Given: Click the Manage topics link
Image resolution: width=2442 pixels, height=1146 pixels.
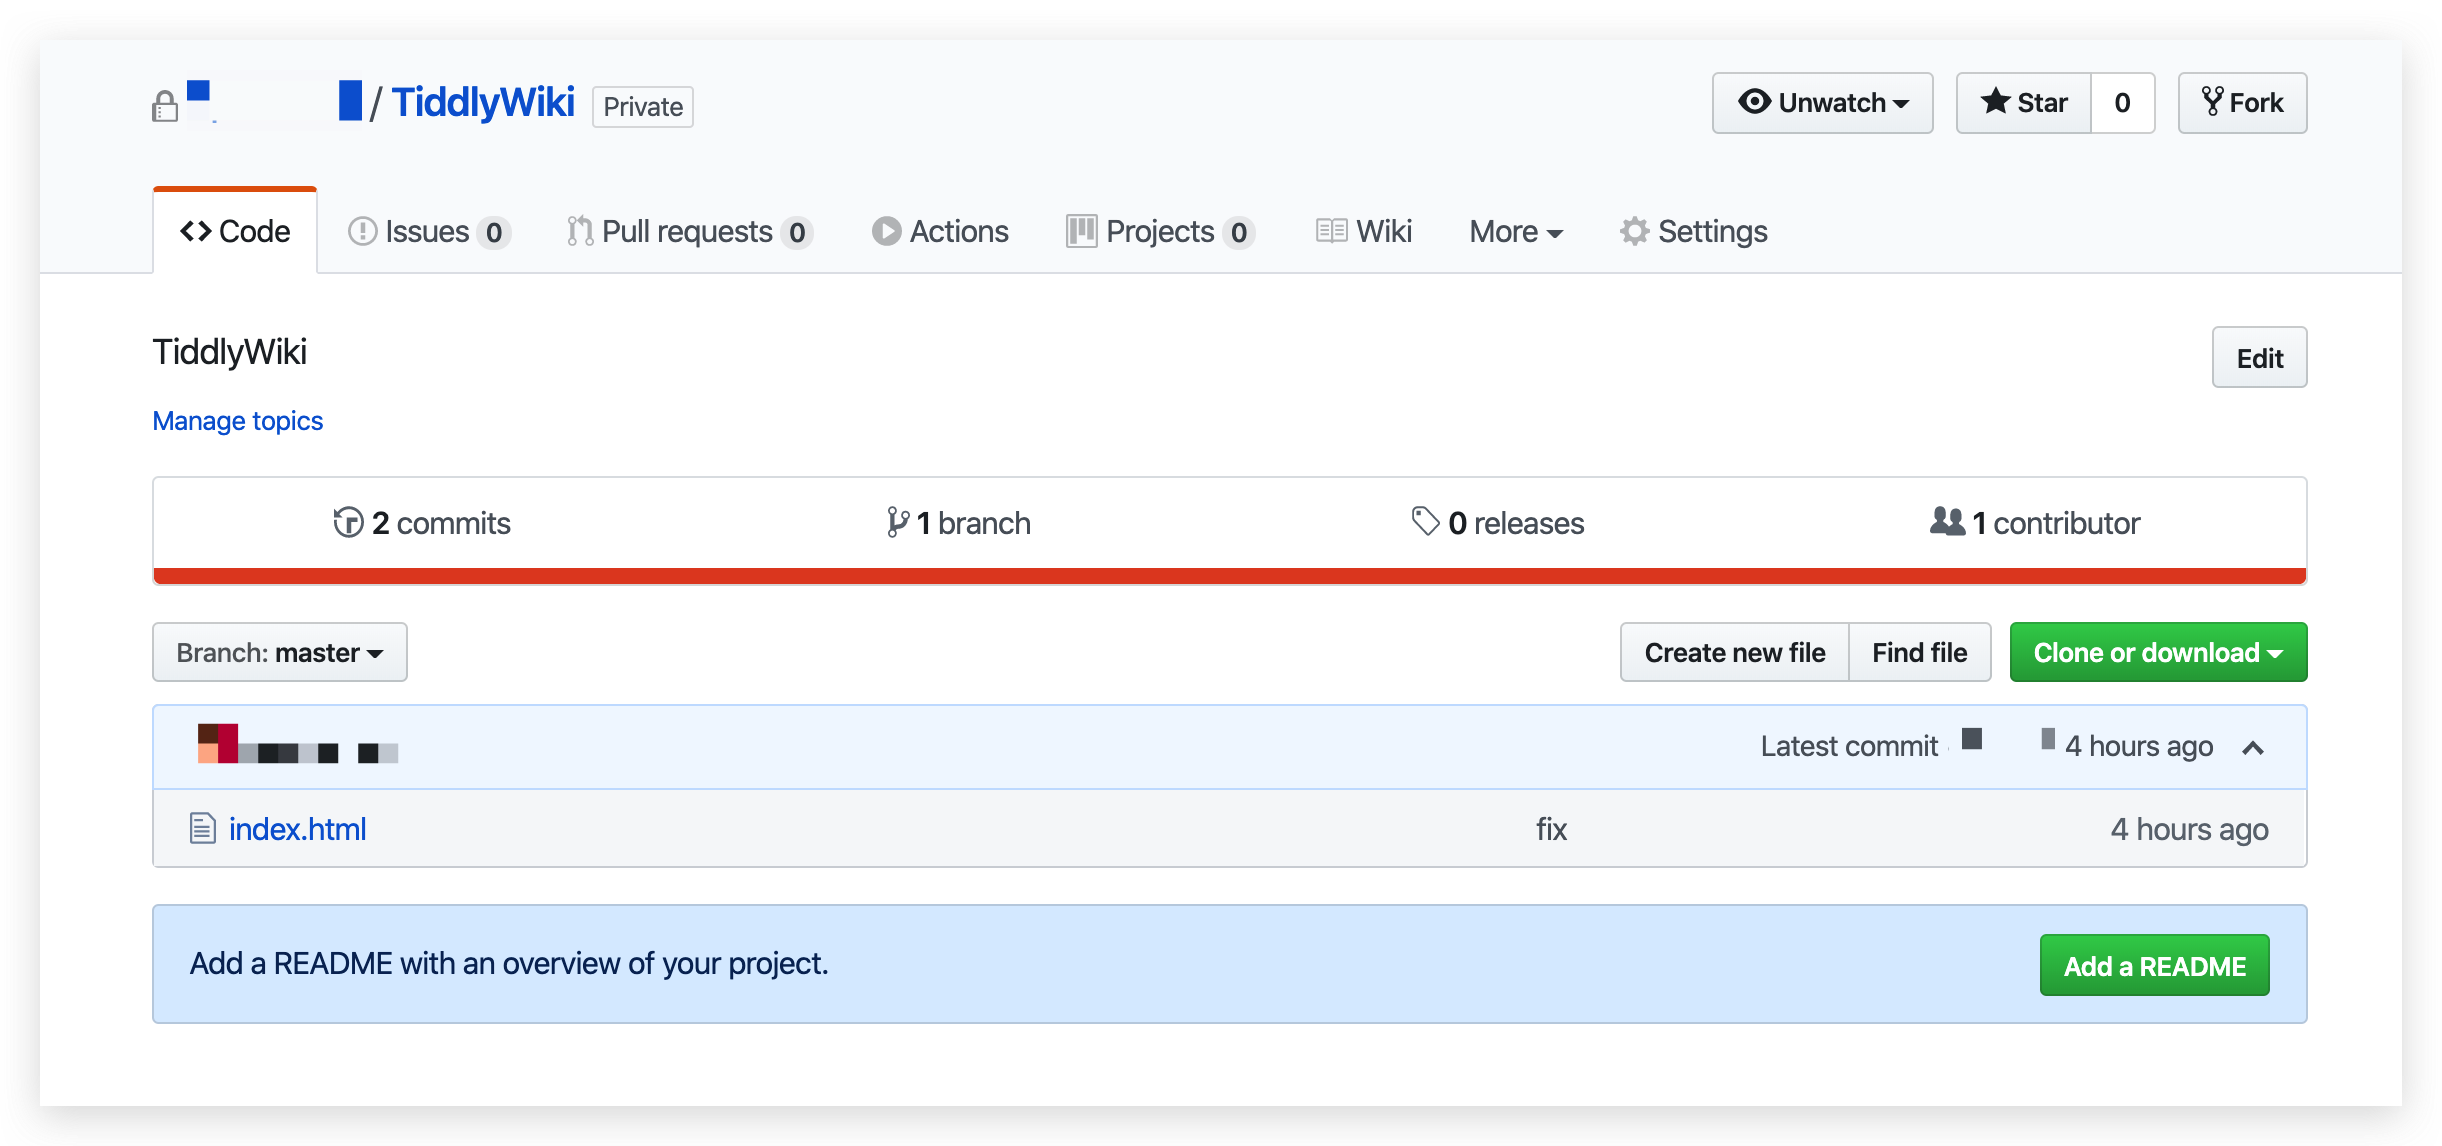Looking at the screenshot, I should 238,421.
